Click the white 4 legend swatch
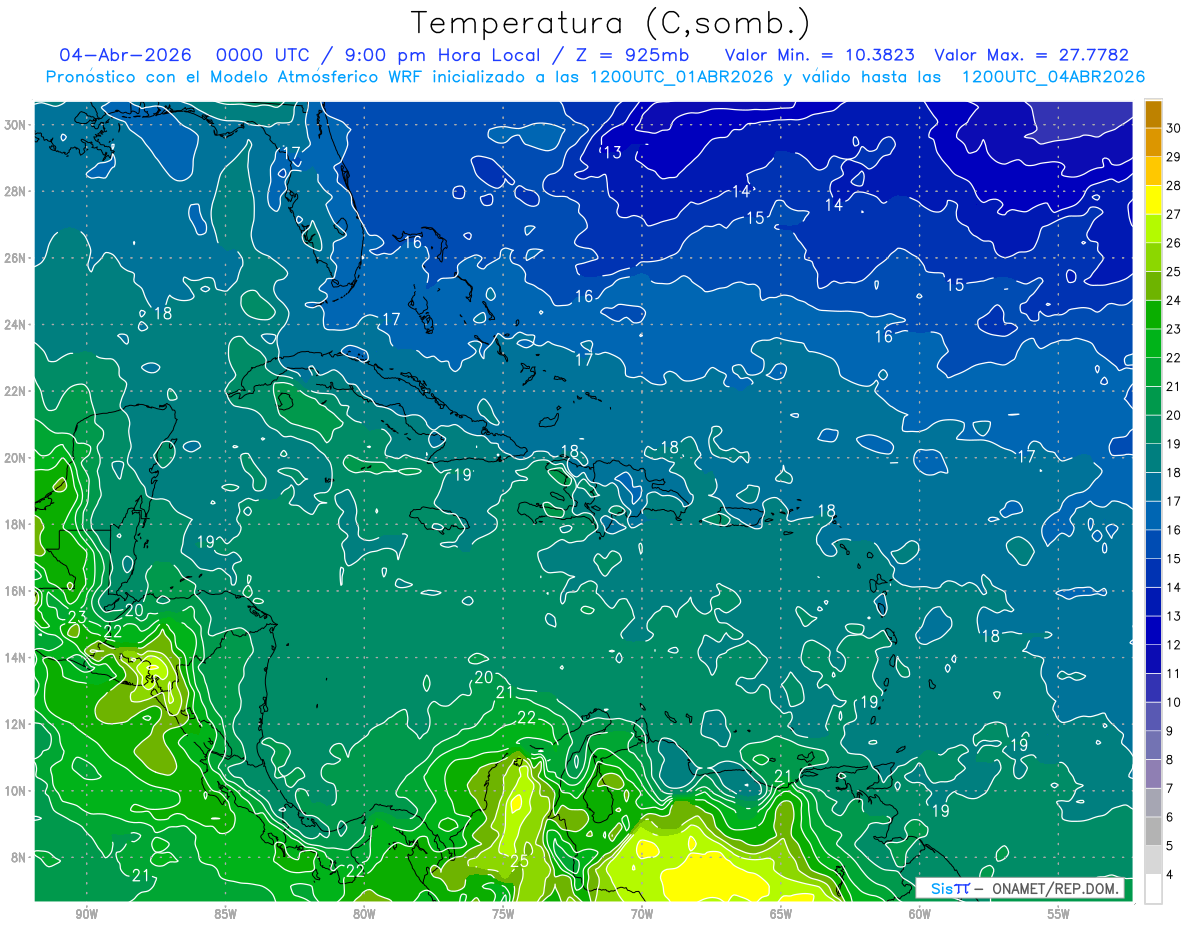 point(1153,889)
